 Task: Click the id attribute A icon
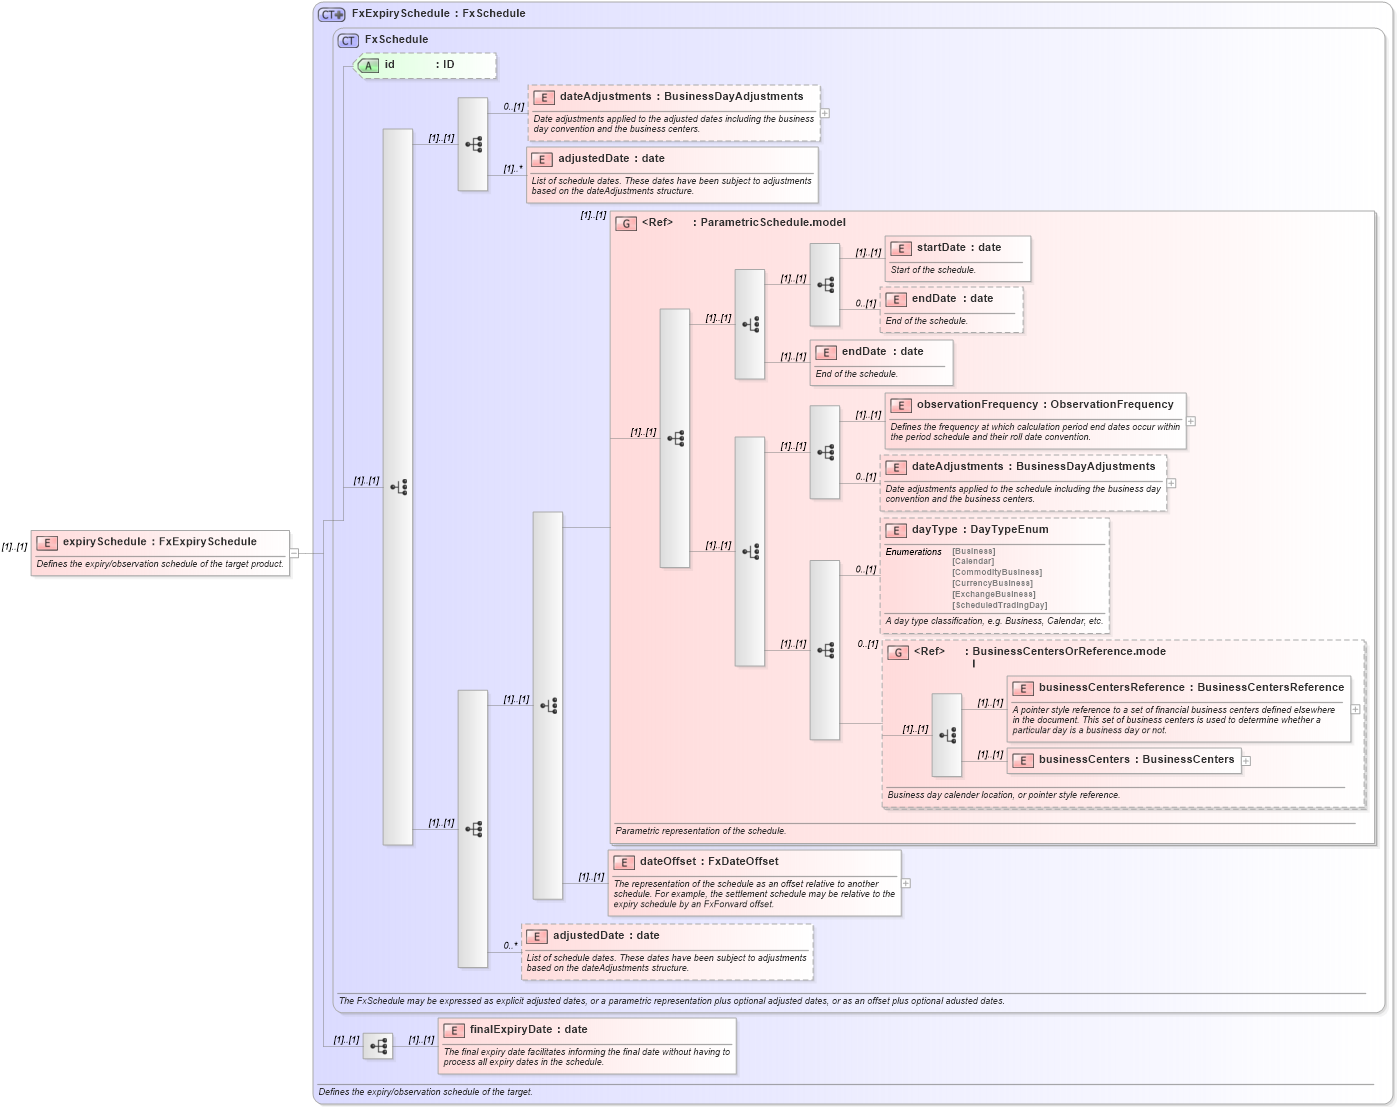coord(368,65)
